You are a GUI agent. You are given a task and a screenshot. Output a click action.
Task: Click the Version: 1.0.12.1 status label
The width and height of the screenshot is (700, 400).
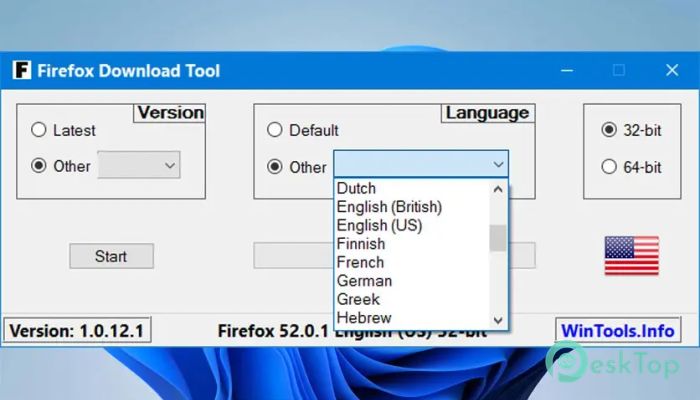pyautogui.click(x=77, y=331)
